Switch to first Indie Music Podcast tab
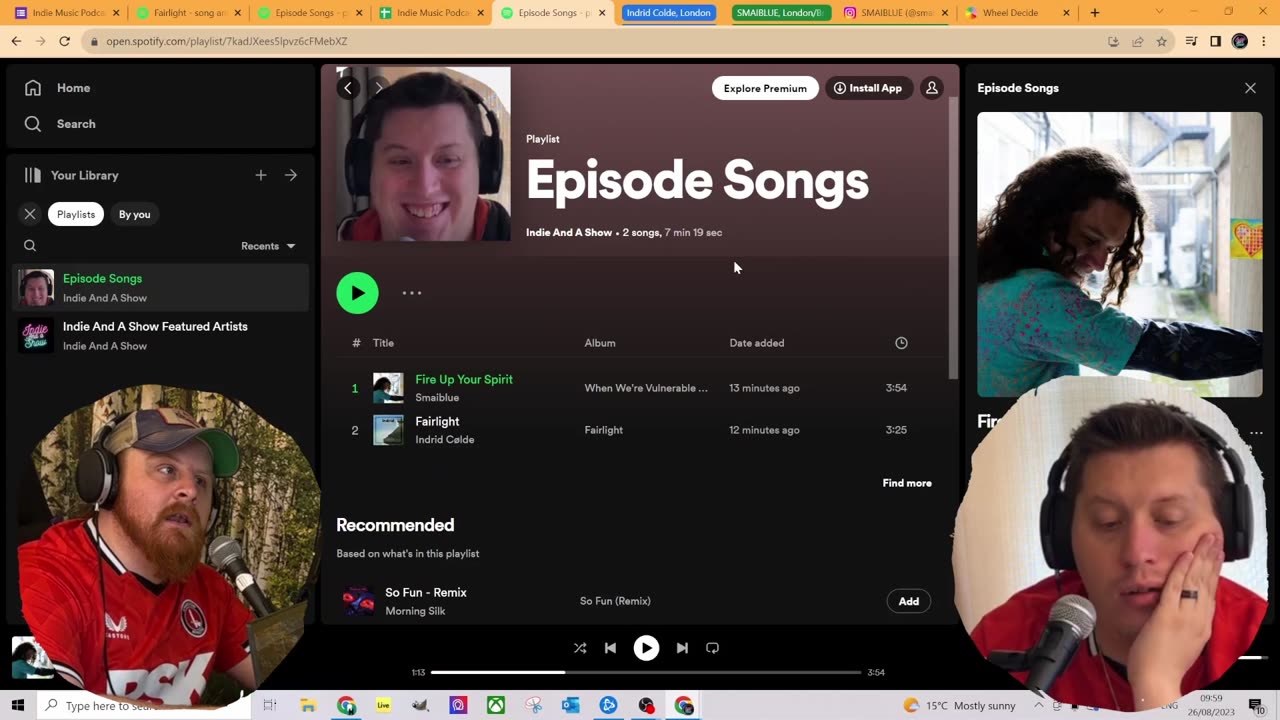Screen dimensions: 1280x720 click(x=64, y=13)
